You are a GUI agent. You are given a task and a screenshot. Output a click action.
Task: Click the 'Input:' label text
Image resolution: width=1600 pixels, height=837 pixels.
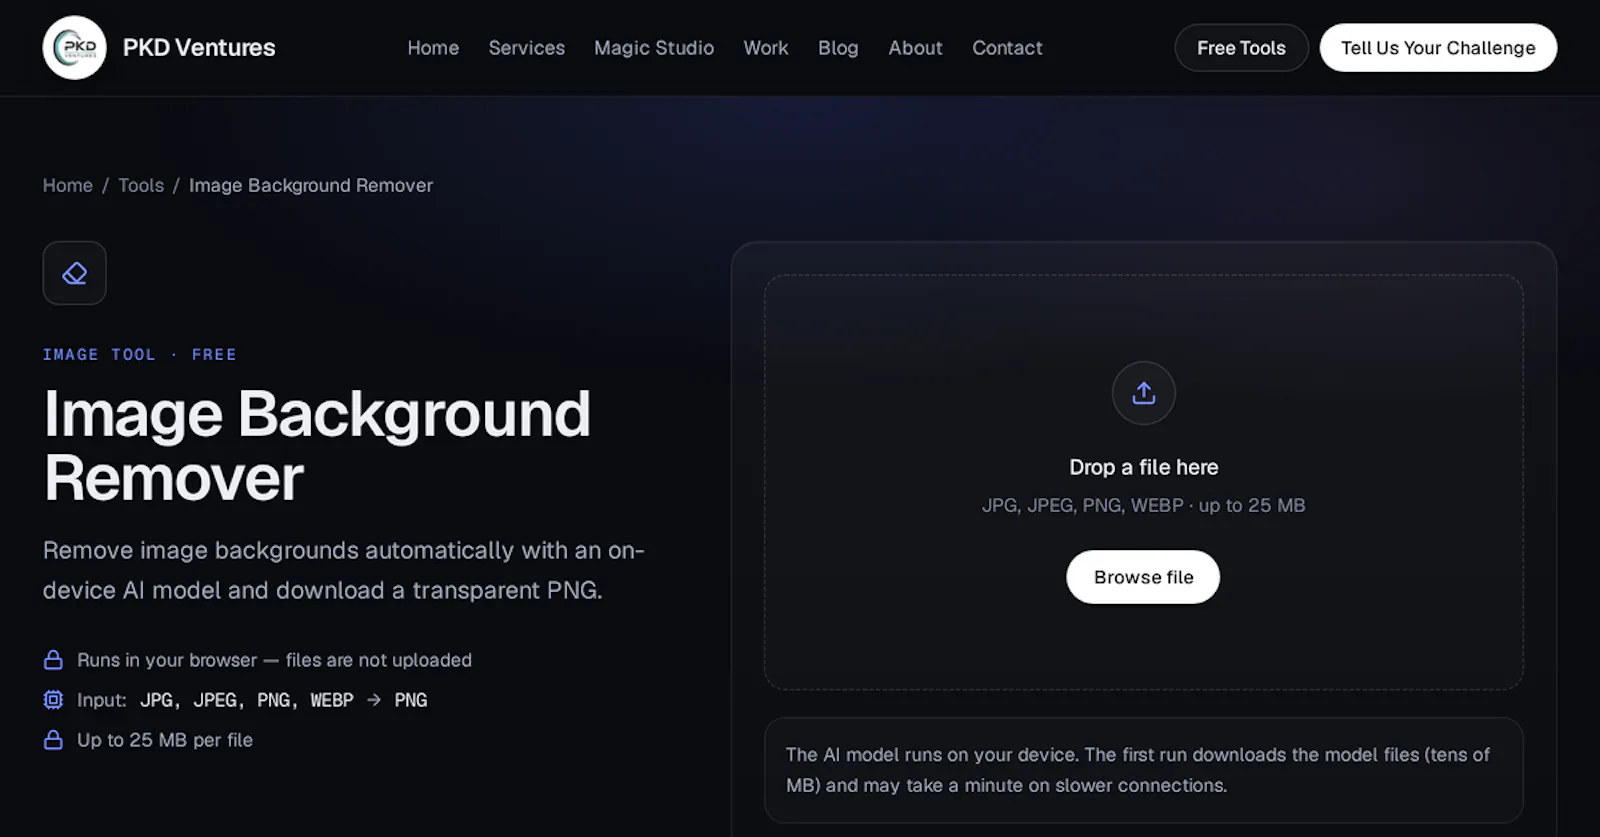tap(102, 700)
